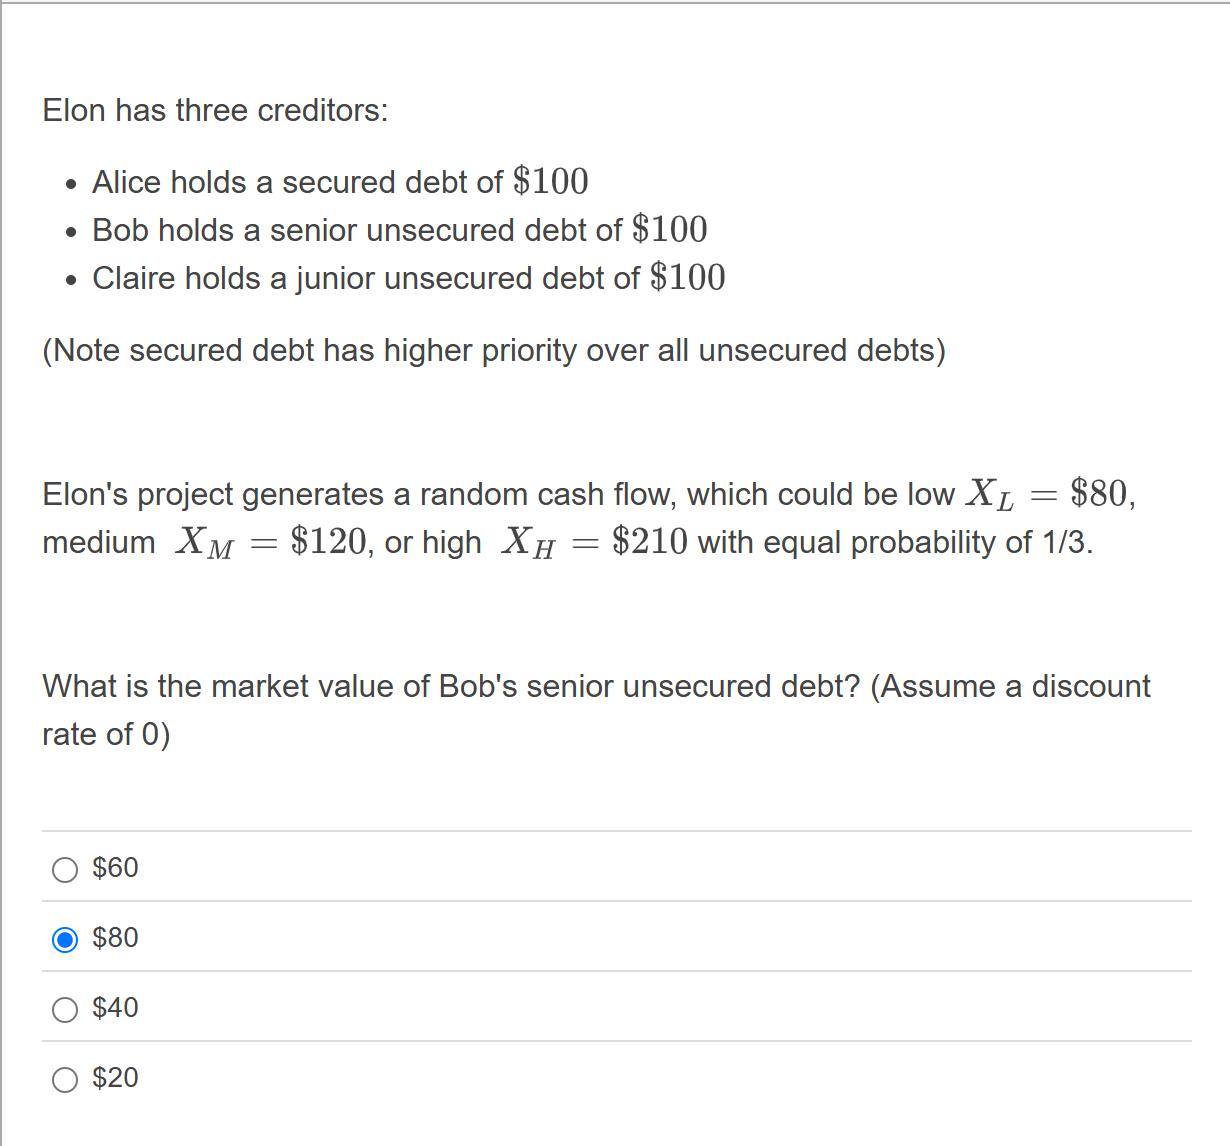This screenshot has width=1230, height=1146.
Task: Click the Claire junior unsecured debt bullet
Action: tap(409, 277)
